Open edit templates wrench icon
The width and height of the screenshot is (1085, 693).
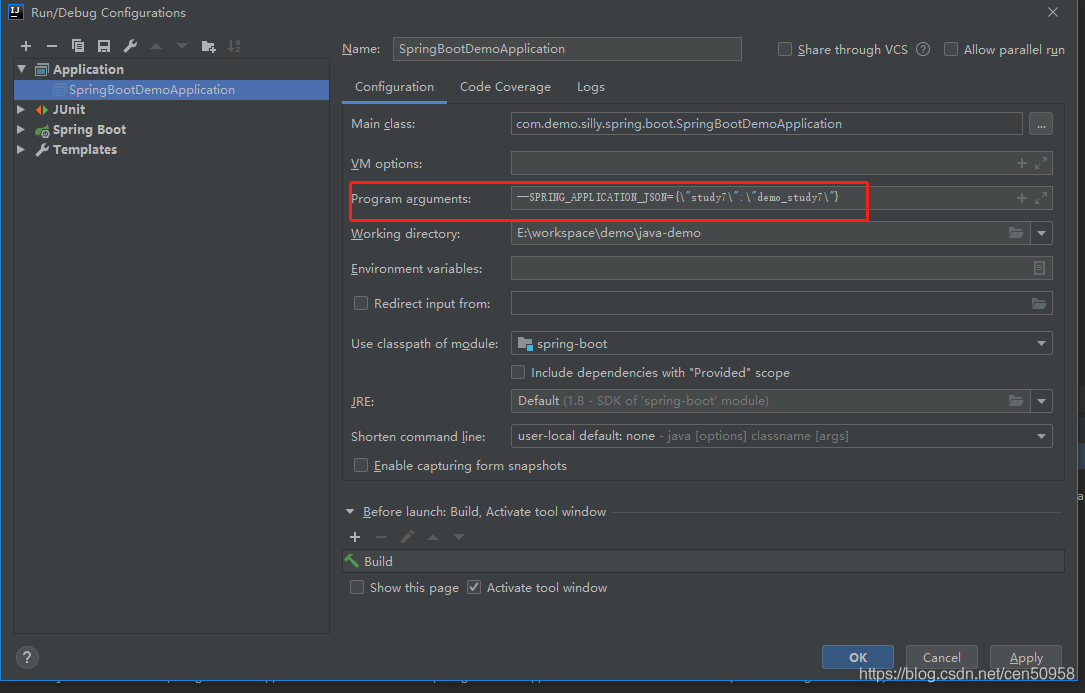[130, 46]
